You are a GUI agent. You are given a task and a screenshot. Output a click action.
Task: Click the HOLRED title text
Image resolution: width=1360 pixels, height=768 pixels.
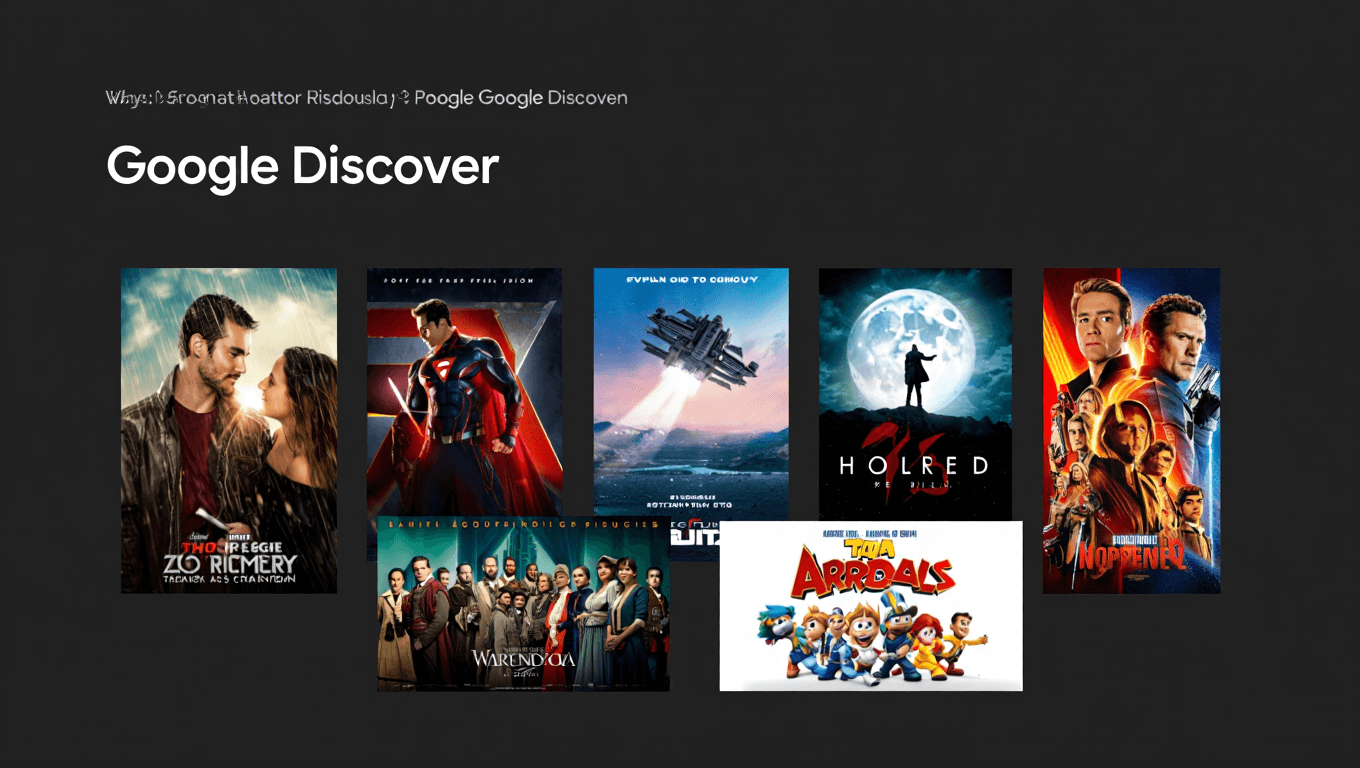pos(914,466)
